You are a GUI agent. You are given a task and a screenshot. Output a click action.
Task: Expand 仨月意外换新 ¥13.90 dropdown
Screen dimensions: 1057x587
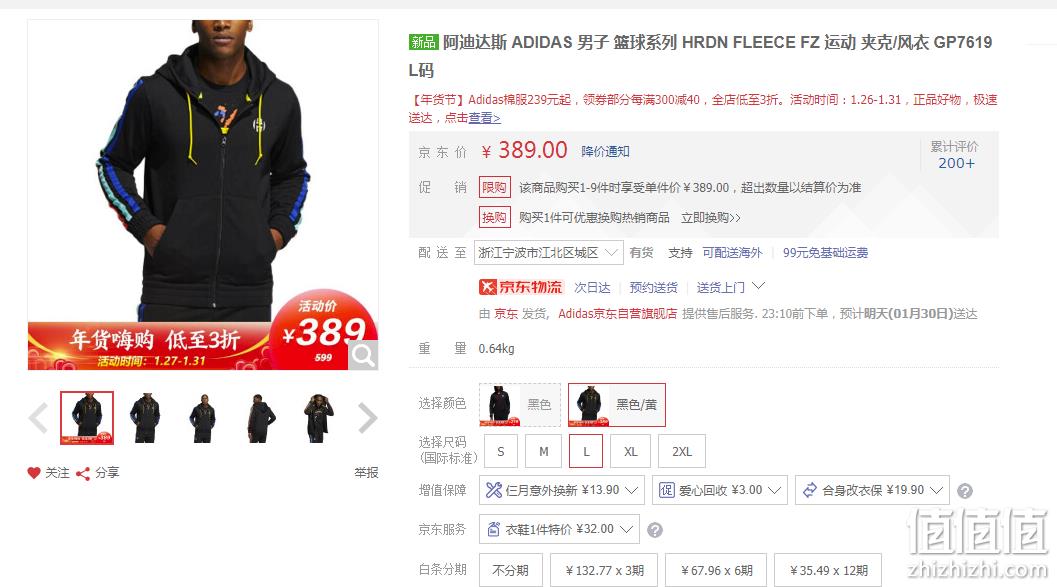pyautogui.click(x=562, y=490)
